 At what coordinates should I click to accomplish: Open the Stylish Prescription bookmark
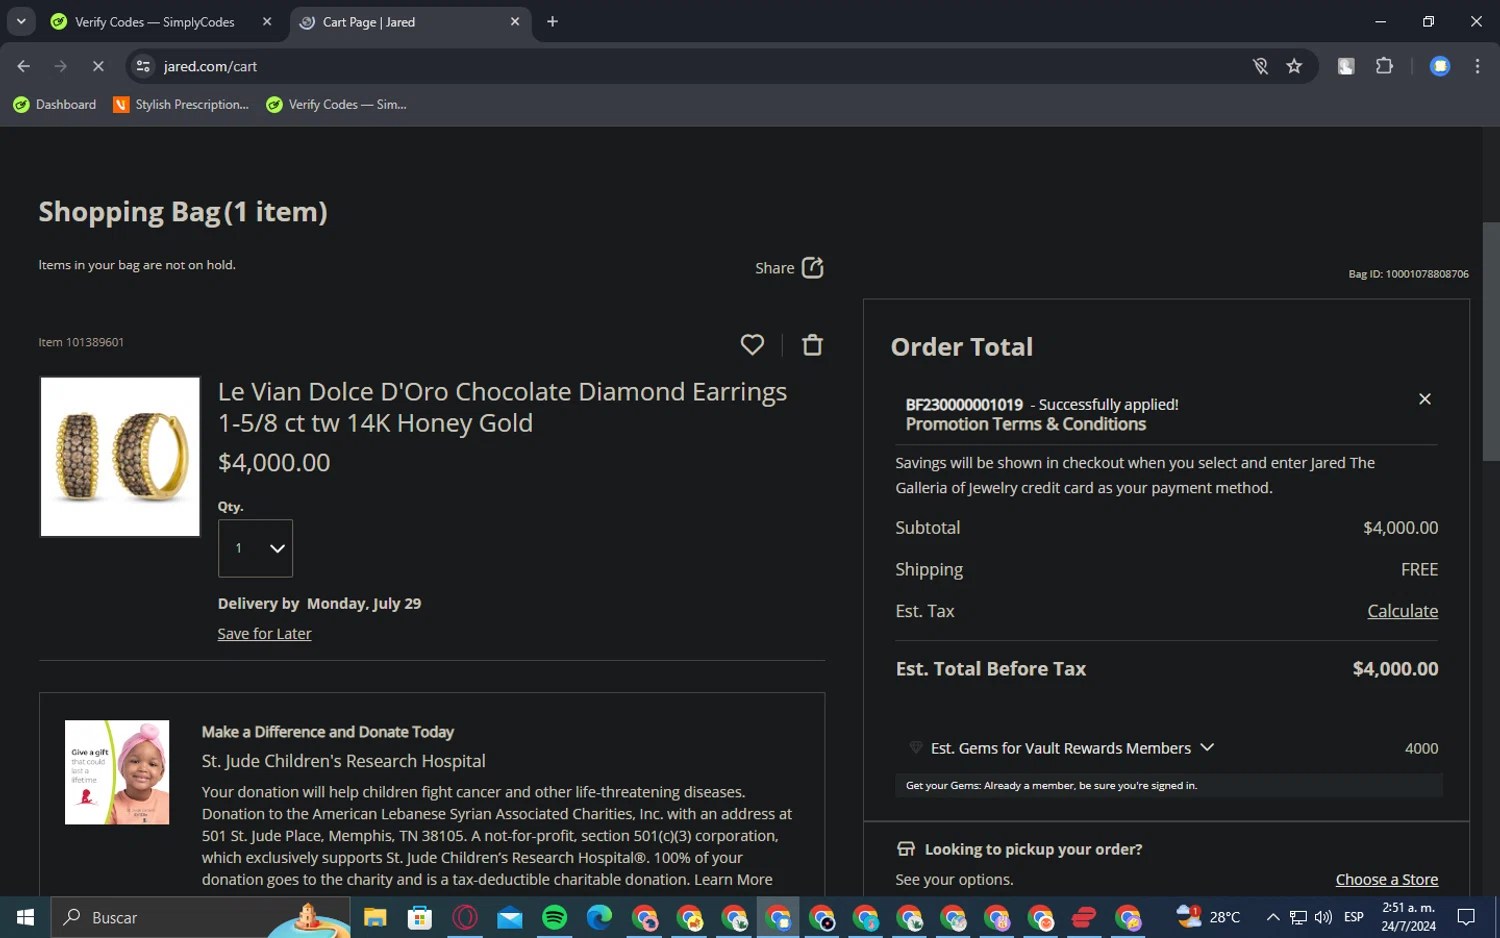[x=181, y=104]
